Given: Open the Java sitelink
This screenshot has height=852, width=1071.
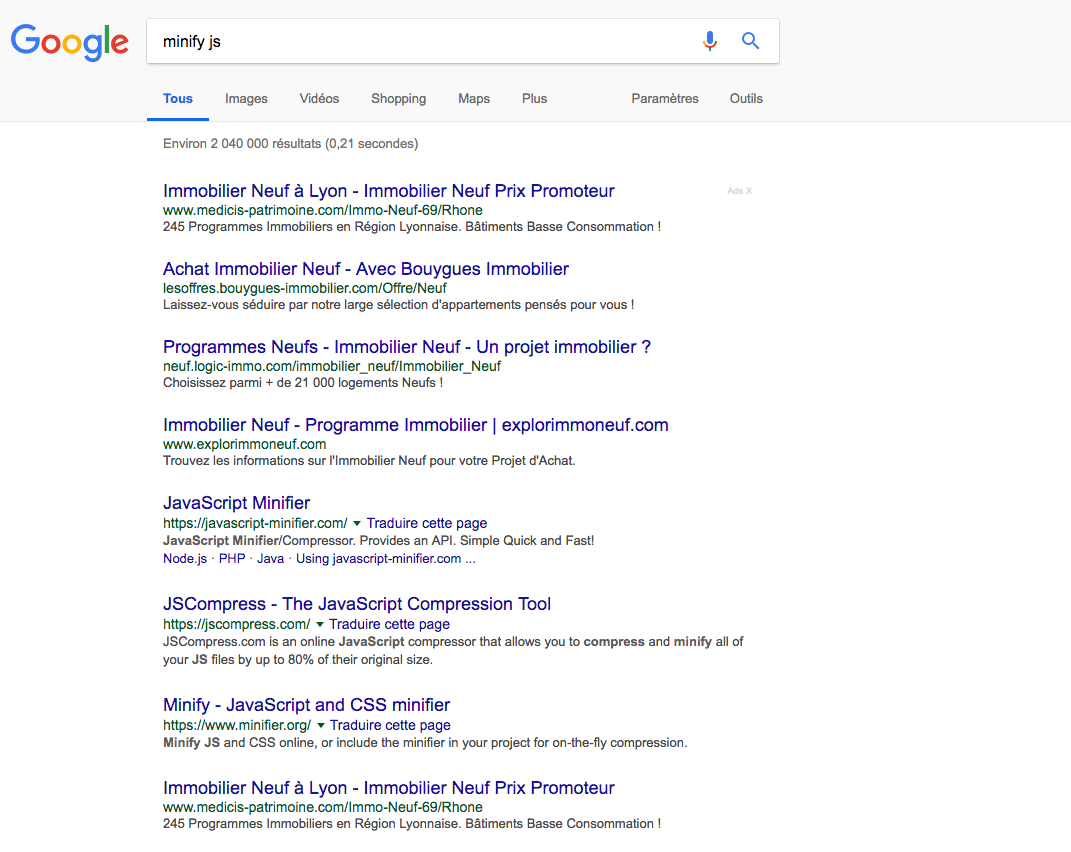Looking at the screenshot, I should click(270, 558).
